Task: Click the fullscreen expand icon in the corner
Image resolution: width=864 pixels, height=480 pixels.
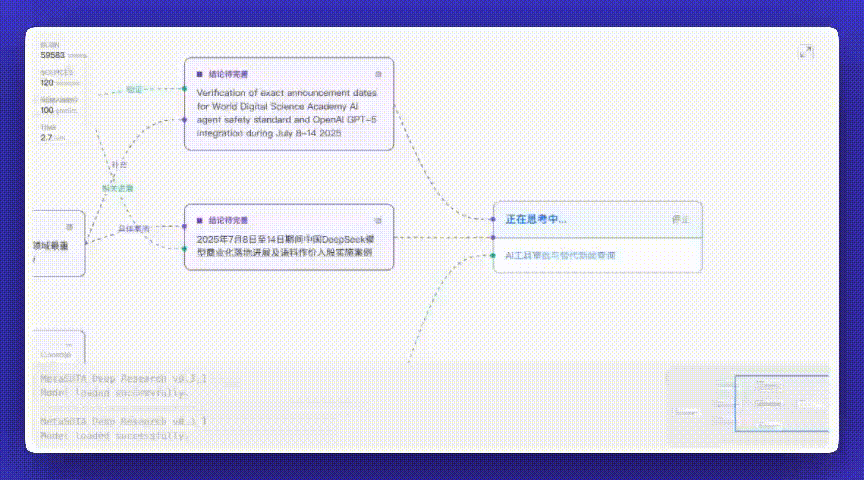Action: [x=806, y=52]
